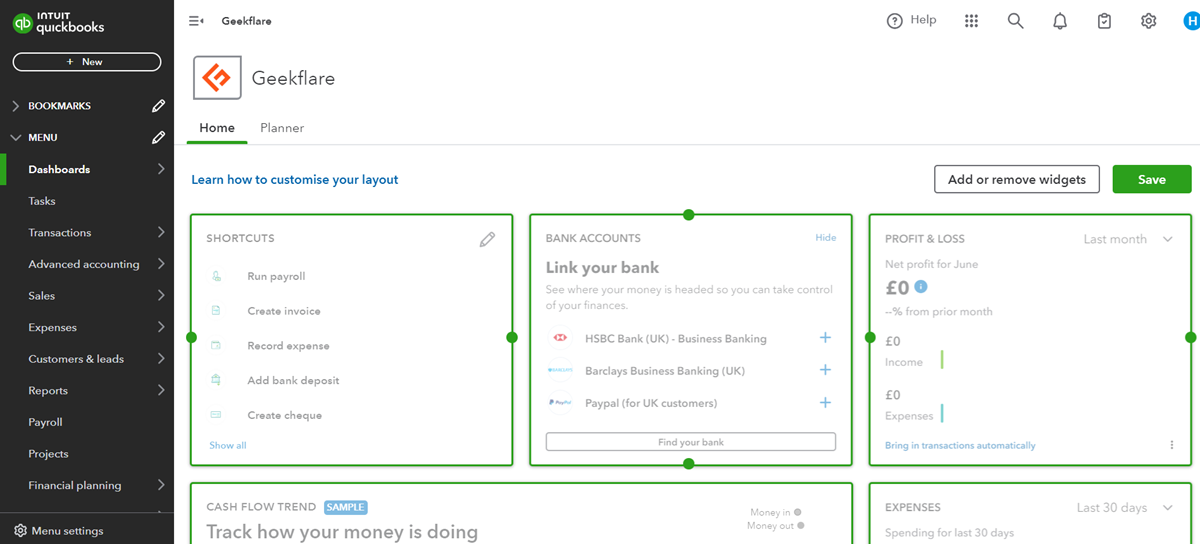This screenshot has width=1200, height=544.
Task: Open the Last 30 days dropdown
Action: point(1124,508)
